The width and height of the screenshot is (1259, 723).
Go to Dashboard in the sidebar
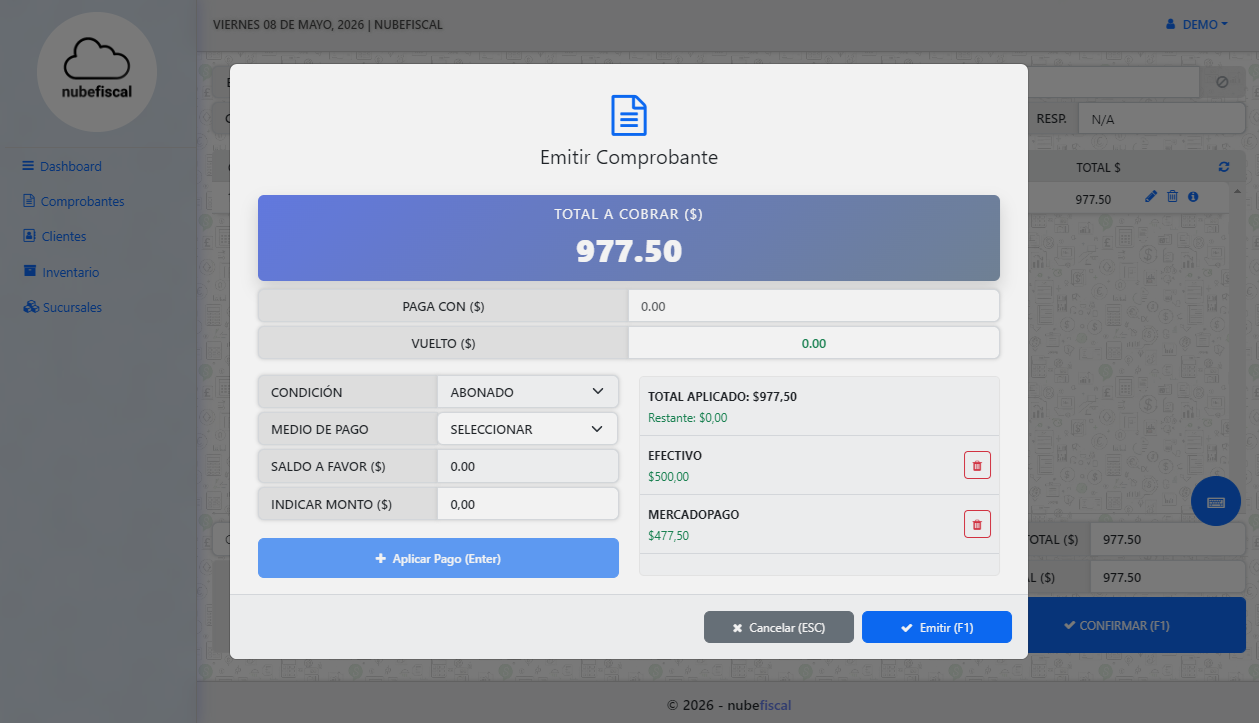pos(62,166)
